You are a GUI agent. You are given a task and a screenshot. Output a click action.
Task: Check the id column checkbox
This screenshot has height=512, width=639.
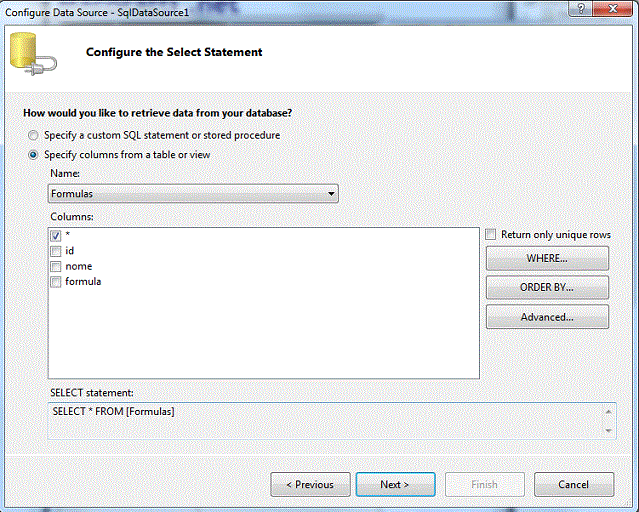56,251
